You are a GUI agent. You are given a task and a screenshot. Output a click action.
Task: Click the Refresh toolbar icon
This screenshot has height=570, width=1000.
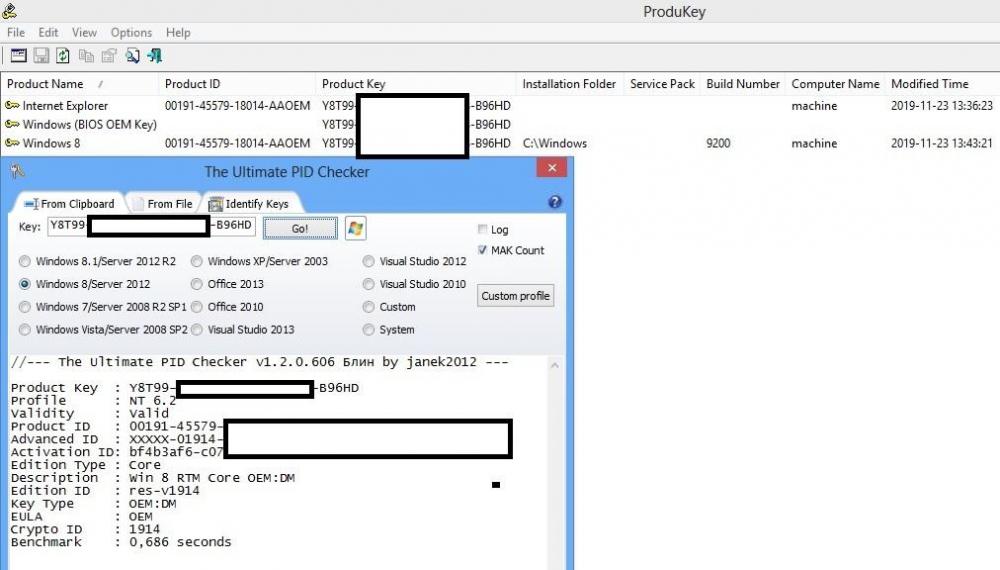click(63, 56)
